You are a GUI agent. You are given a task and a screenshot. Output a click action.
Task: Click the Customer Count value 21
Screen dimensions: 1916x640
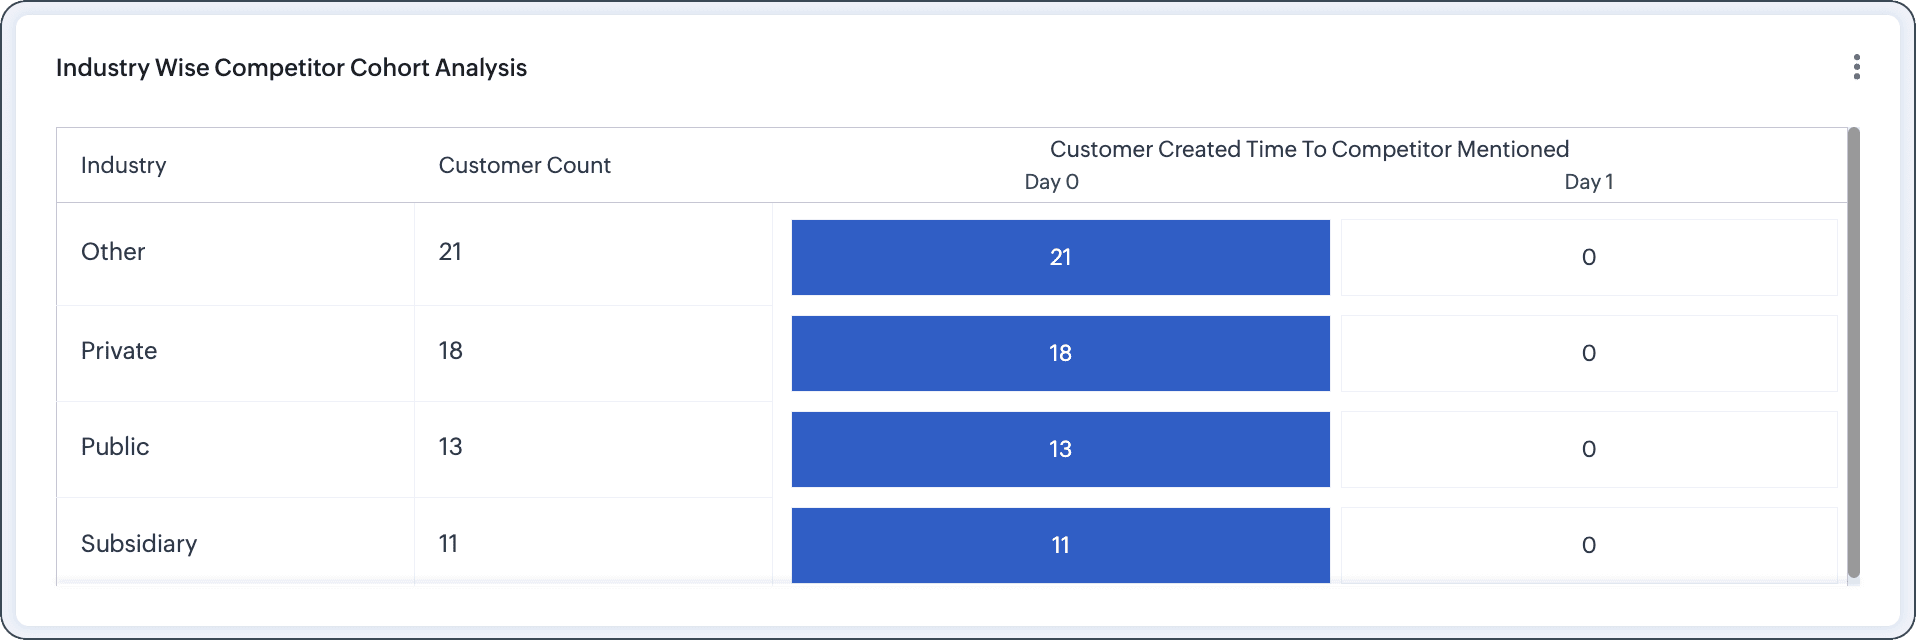click(450, 252)
